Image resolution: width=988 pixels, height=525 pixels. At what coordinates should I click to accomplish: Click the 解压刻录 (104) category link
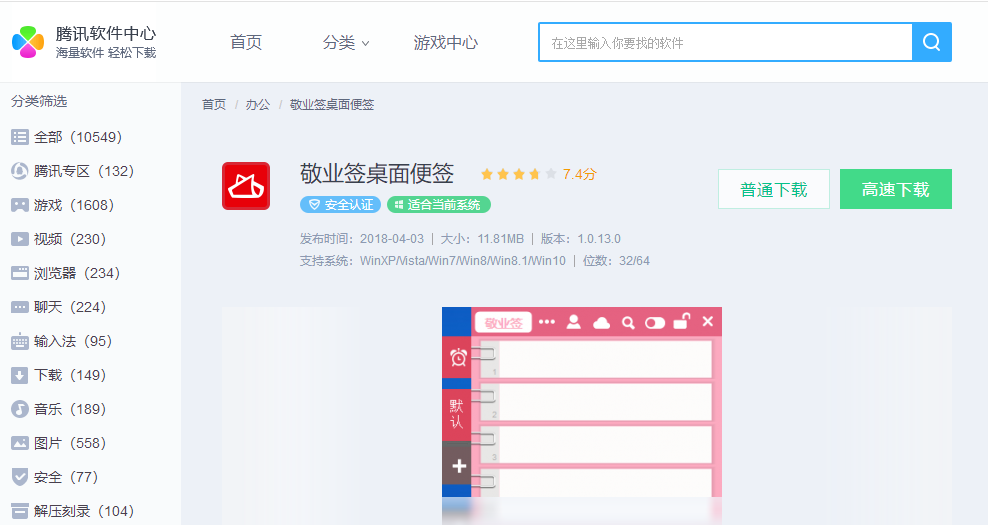[x=84, y=511]
